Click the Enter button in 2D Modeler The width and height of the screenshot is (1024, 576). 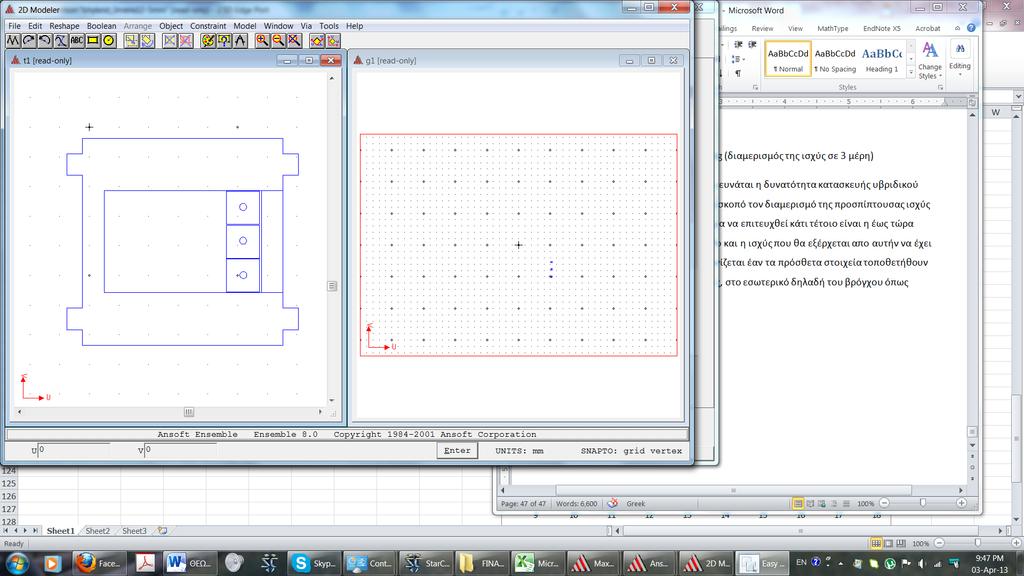[457, 451]
